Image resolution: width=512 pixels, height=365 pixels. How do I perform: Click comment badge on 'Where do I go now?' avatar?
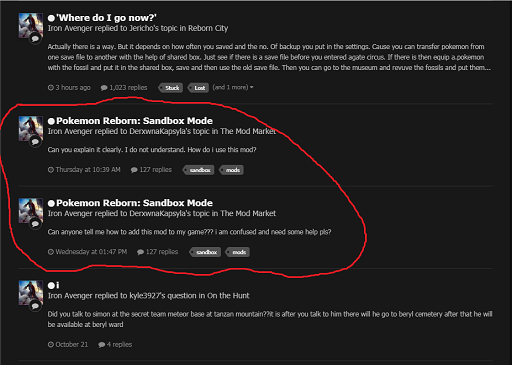pyautogui.click(x=35, y=39)
